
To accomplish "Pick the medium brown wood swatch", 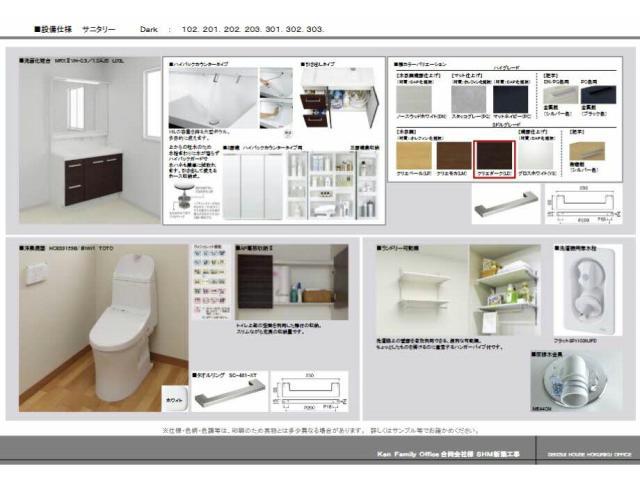I will (x=453, y=156).
